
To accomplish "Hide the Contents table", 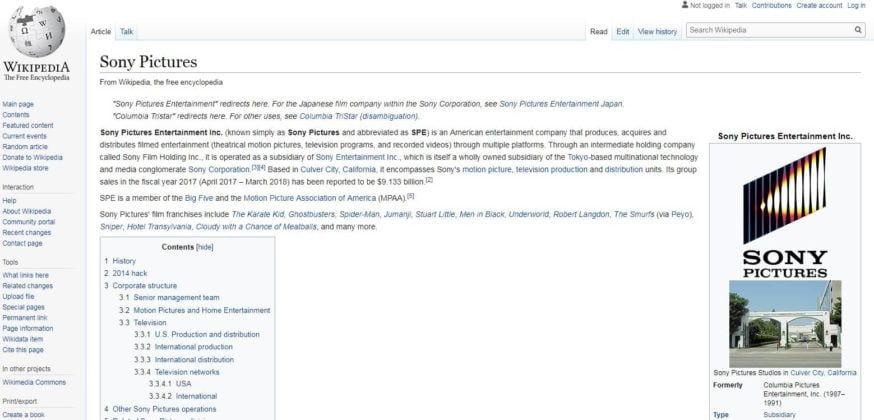I will coord(204,247).
